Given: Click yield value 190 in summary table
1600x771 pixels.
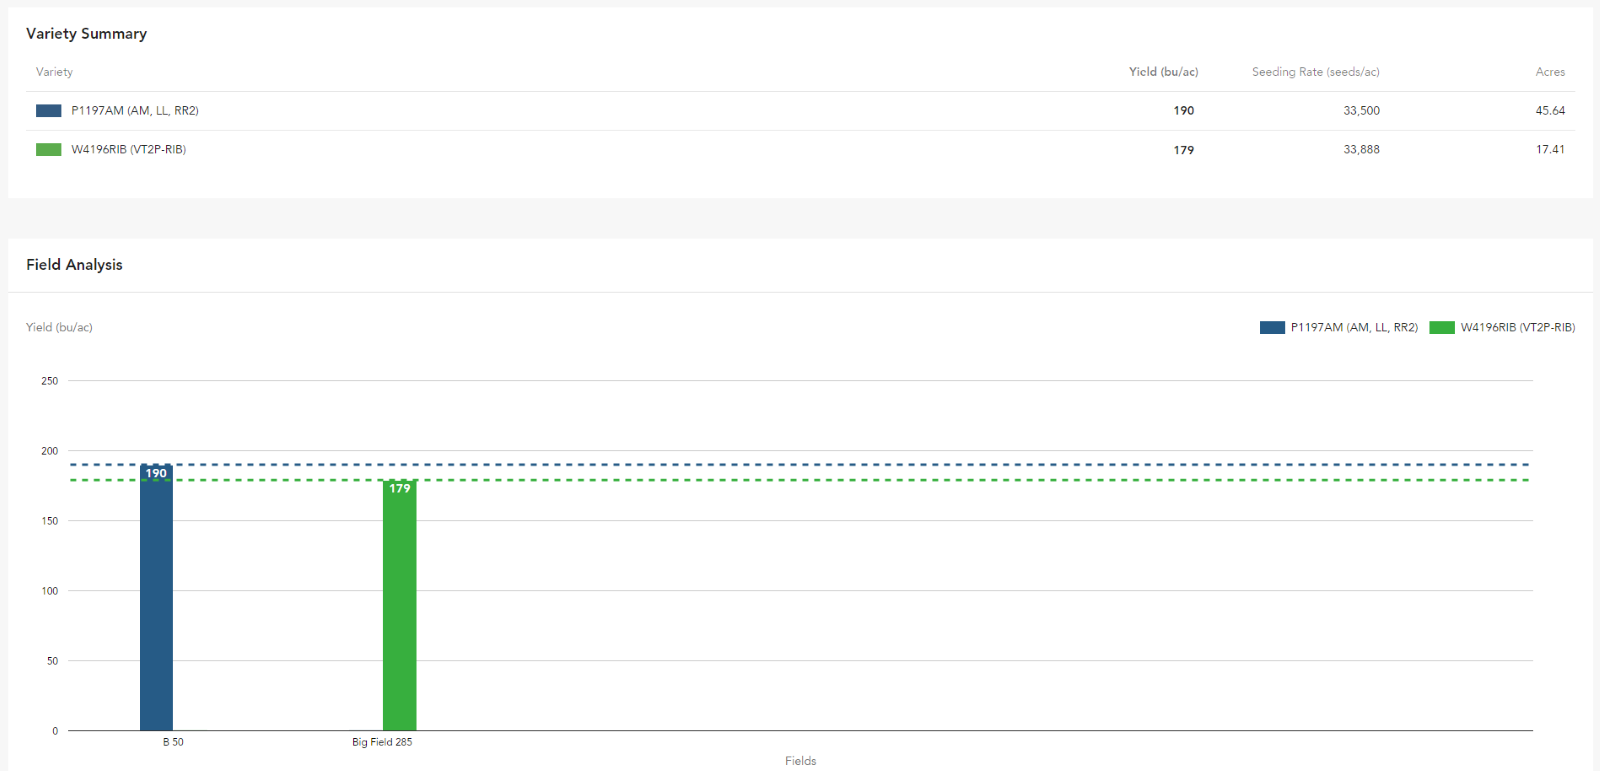Looking at the screenshot, I should (x=1184, y=111).
